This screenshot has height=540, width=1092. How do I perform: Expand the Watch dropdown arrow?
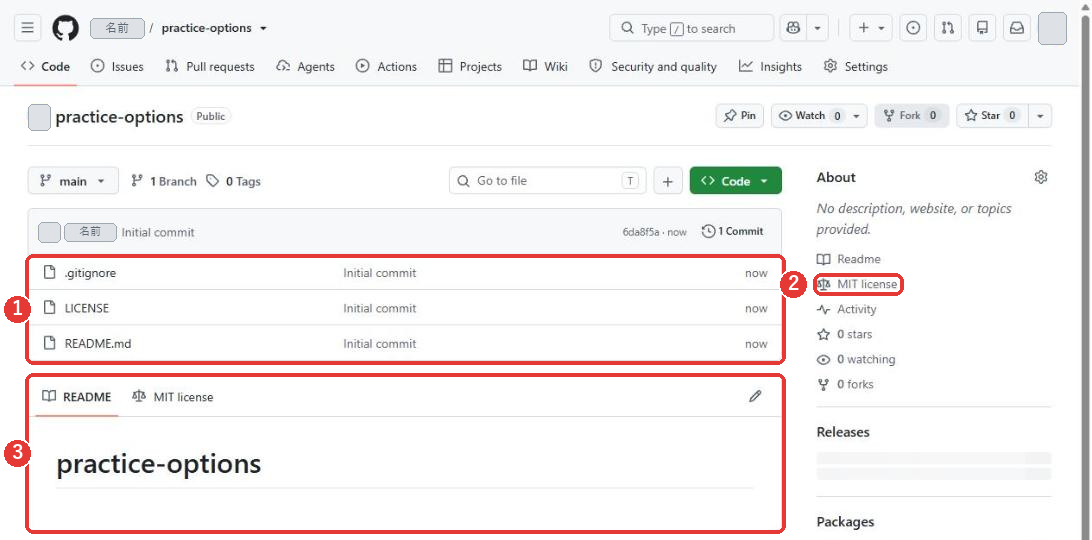(x=857, y=116)
